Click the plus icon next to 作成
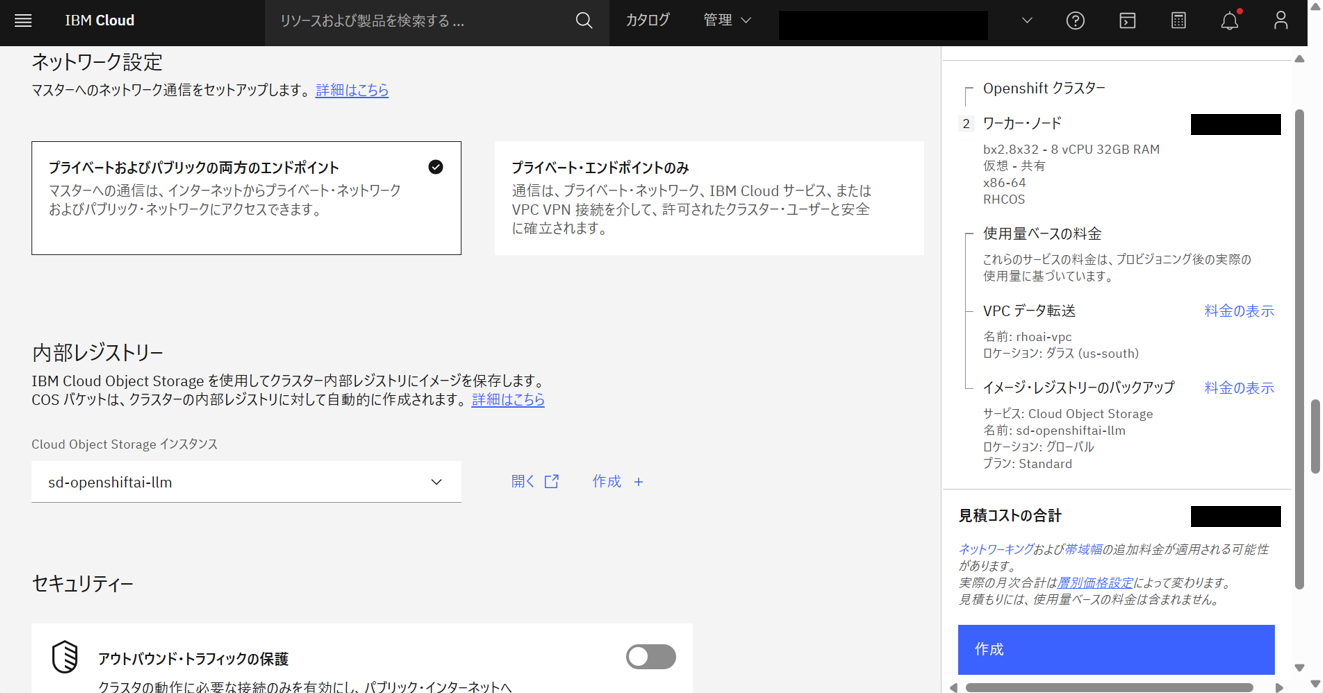 click(638, 482)
